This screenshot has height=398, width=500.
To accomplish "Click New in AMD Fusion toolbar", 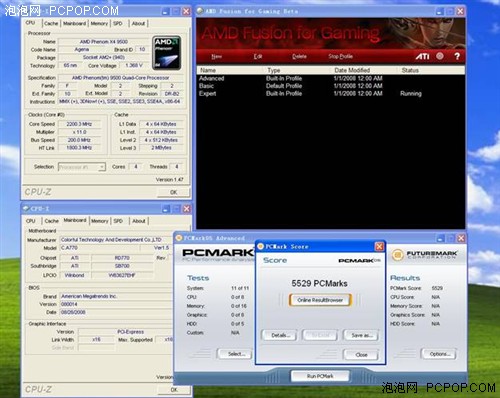I will 217,56.
